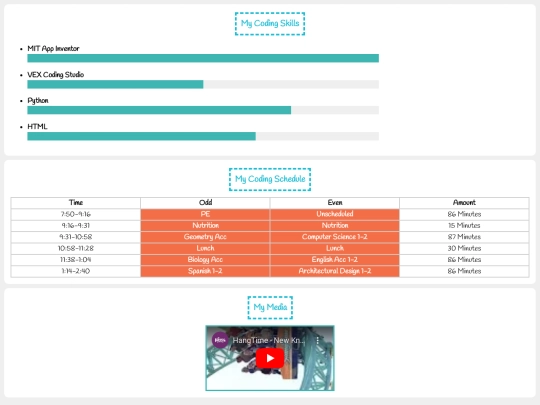Image resolution: width=540 pixels, height=405 pixels.
Task: Click the Even column header
Action: point(335,202)
